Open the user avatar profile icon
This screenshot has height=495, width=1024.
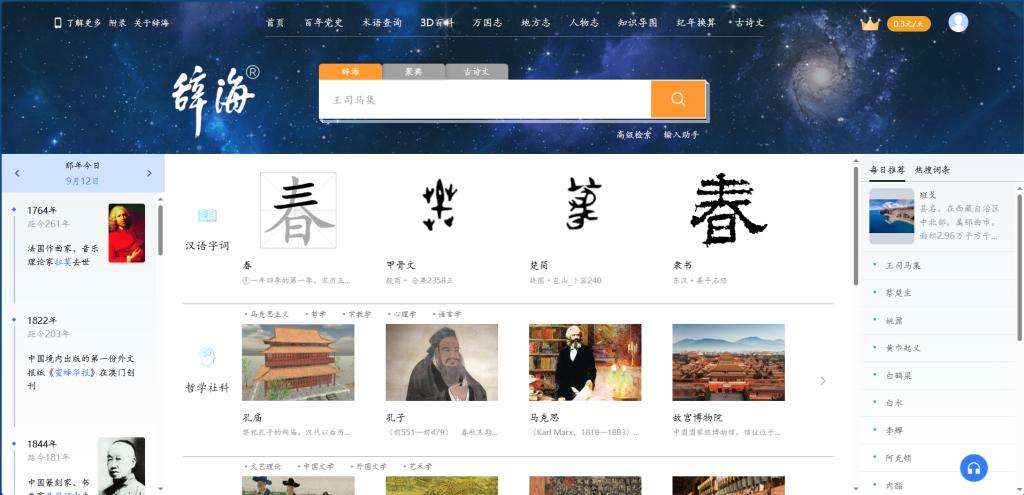coord(958,22)
